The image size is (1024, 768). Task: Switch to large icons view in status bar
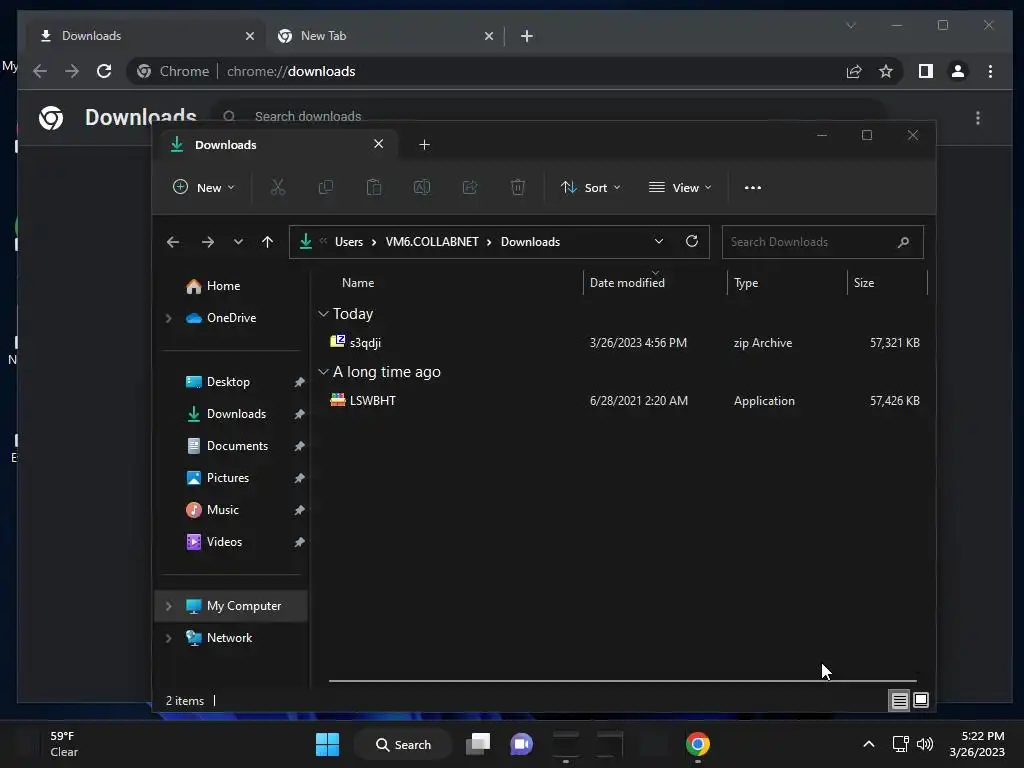(x=921, y=701)
